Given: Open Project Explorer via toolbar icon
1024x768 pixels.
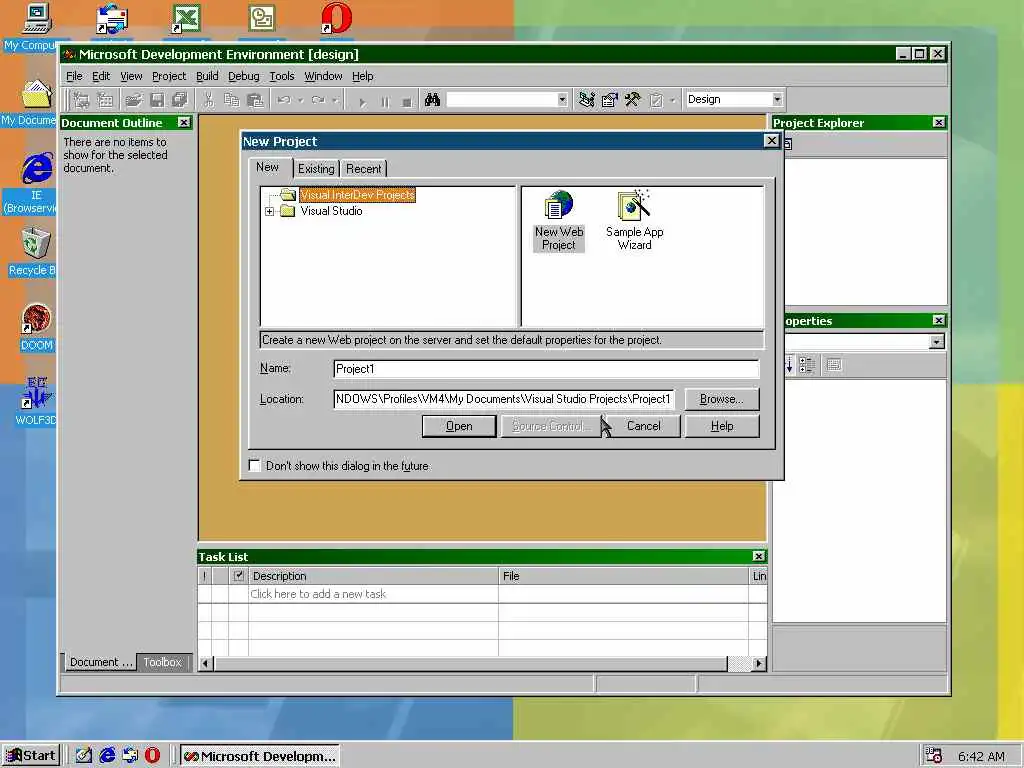Looking at the screenshot, I should click(586, 100).
